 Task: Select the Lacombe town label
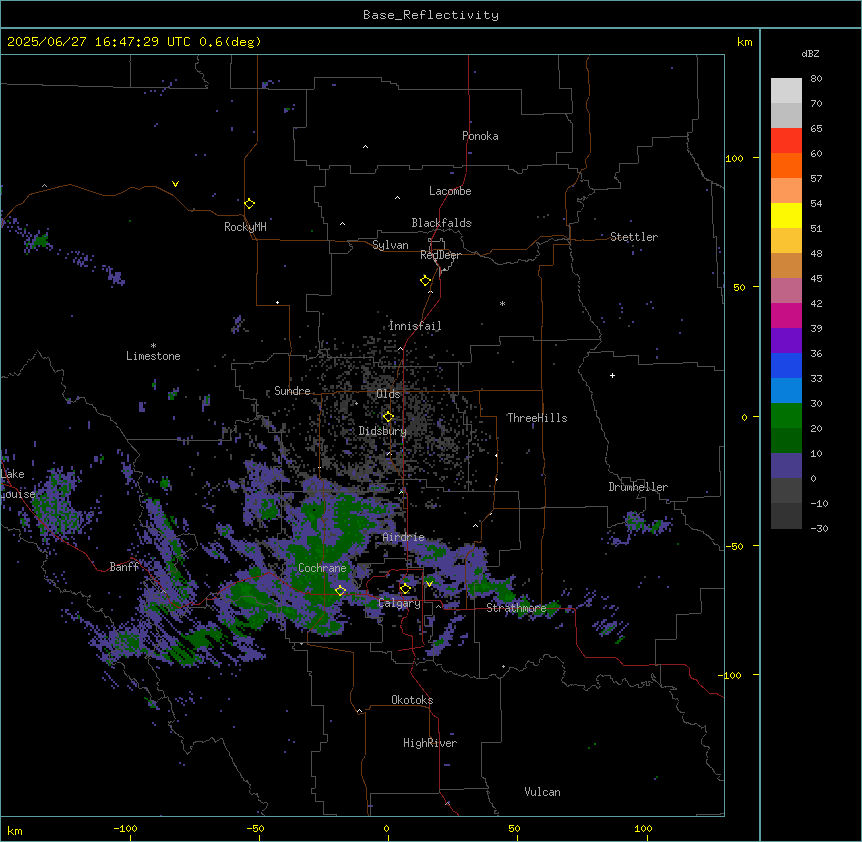tap(450, 191)
